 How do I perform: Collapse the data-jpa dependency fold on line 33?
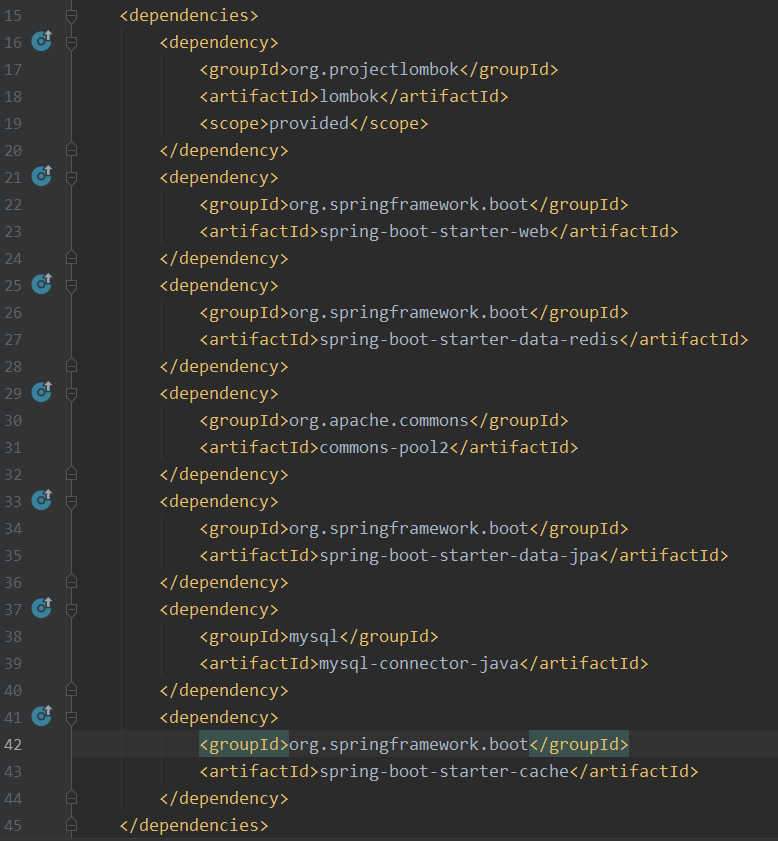(71, 501)
